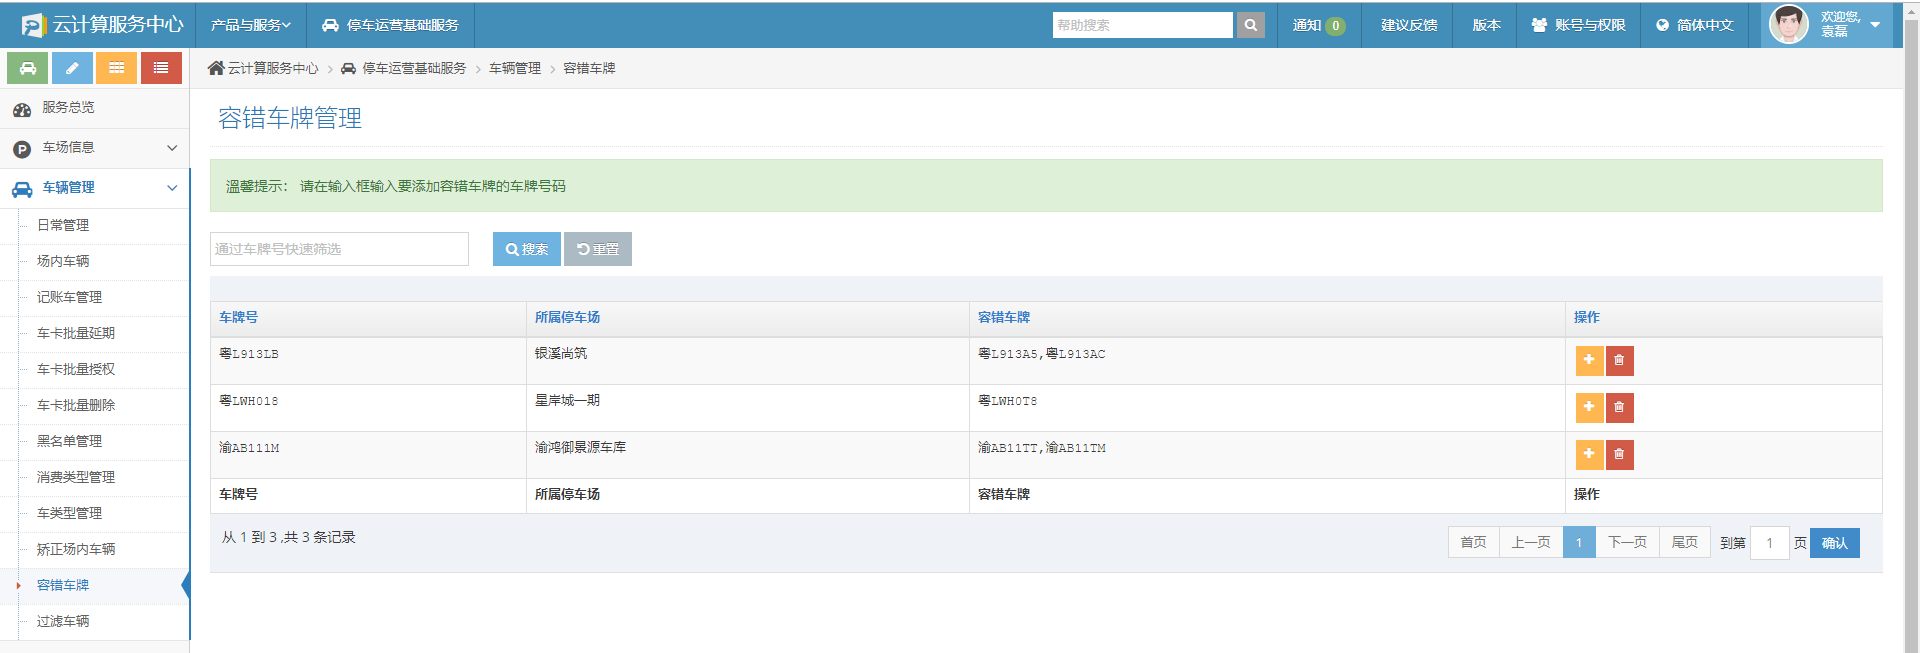Click the orange table grid icon button

coord(116,68)
